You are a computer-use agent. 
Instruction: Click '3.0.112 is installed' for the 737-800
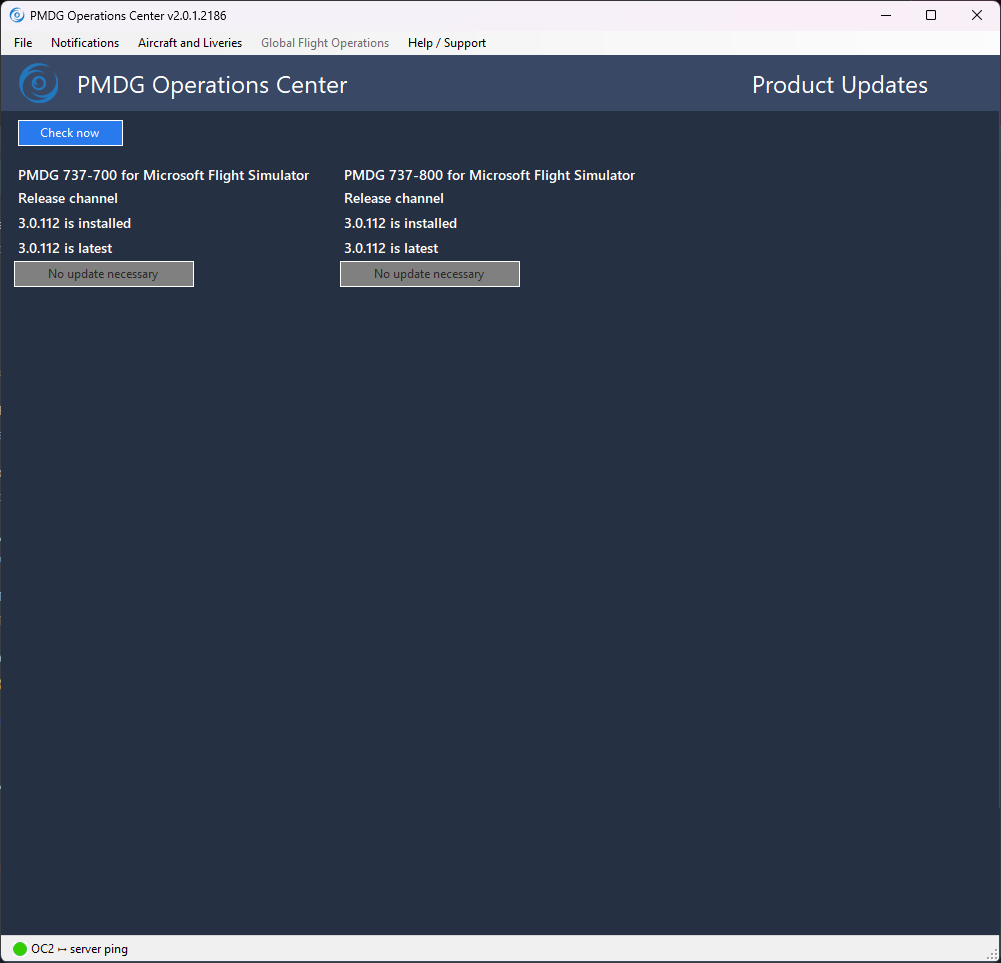tap(401, 224)
